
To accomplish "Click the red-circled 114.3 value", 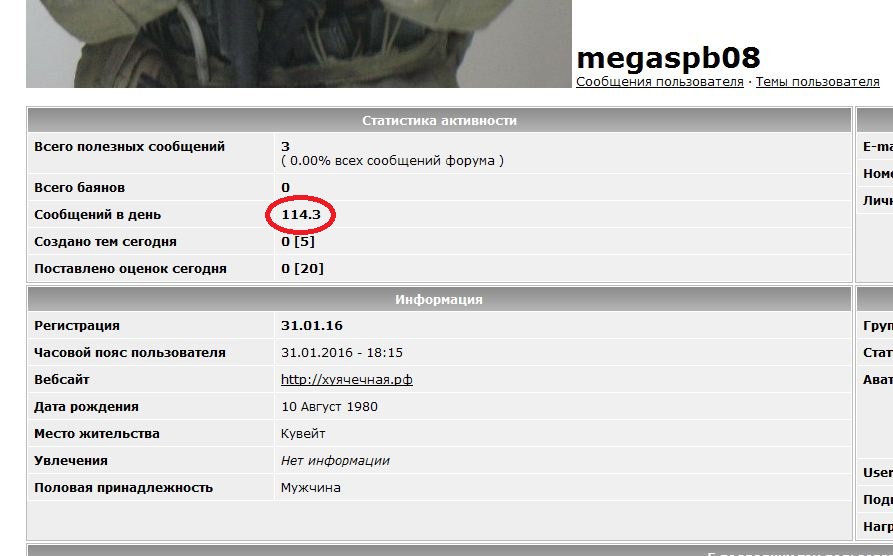I will click(300, 214).
